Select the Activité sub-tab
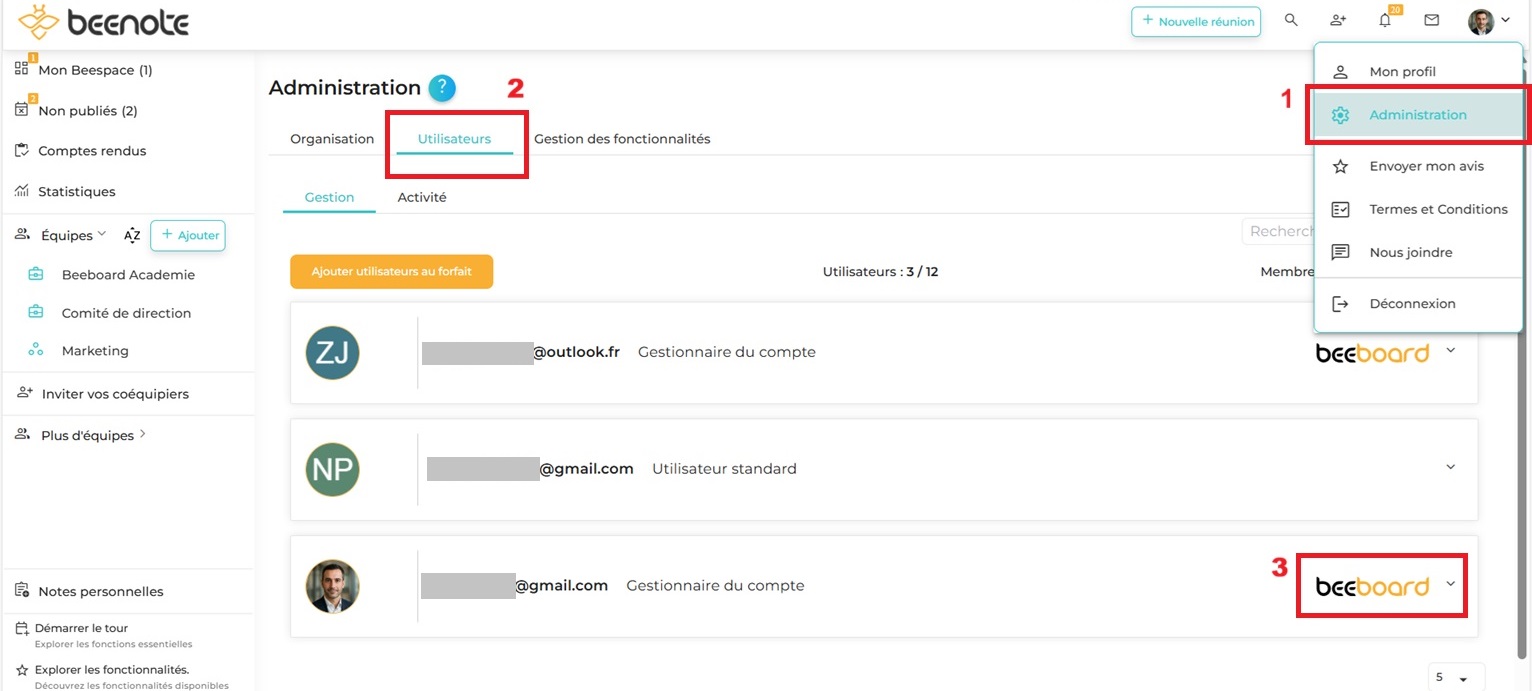This screenshot has height=691, width=1532. [x=422, y=197]
